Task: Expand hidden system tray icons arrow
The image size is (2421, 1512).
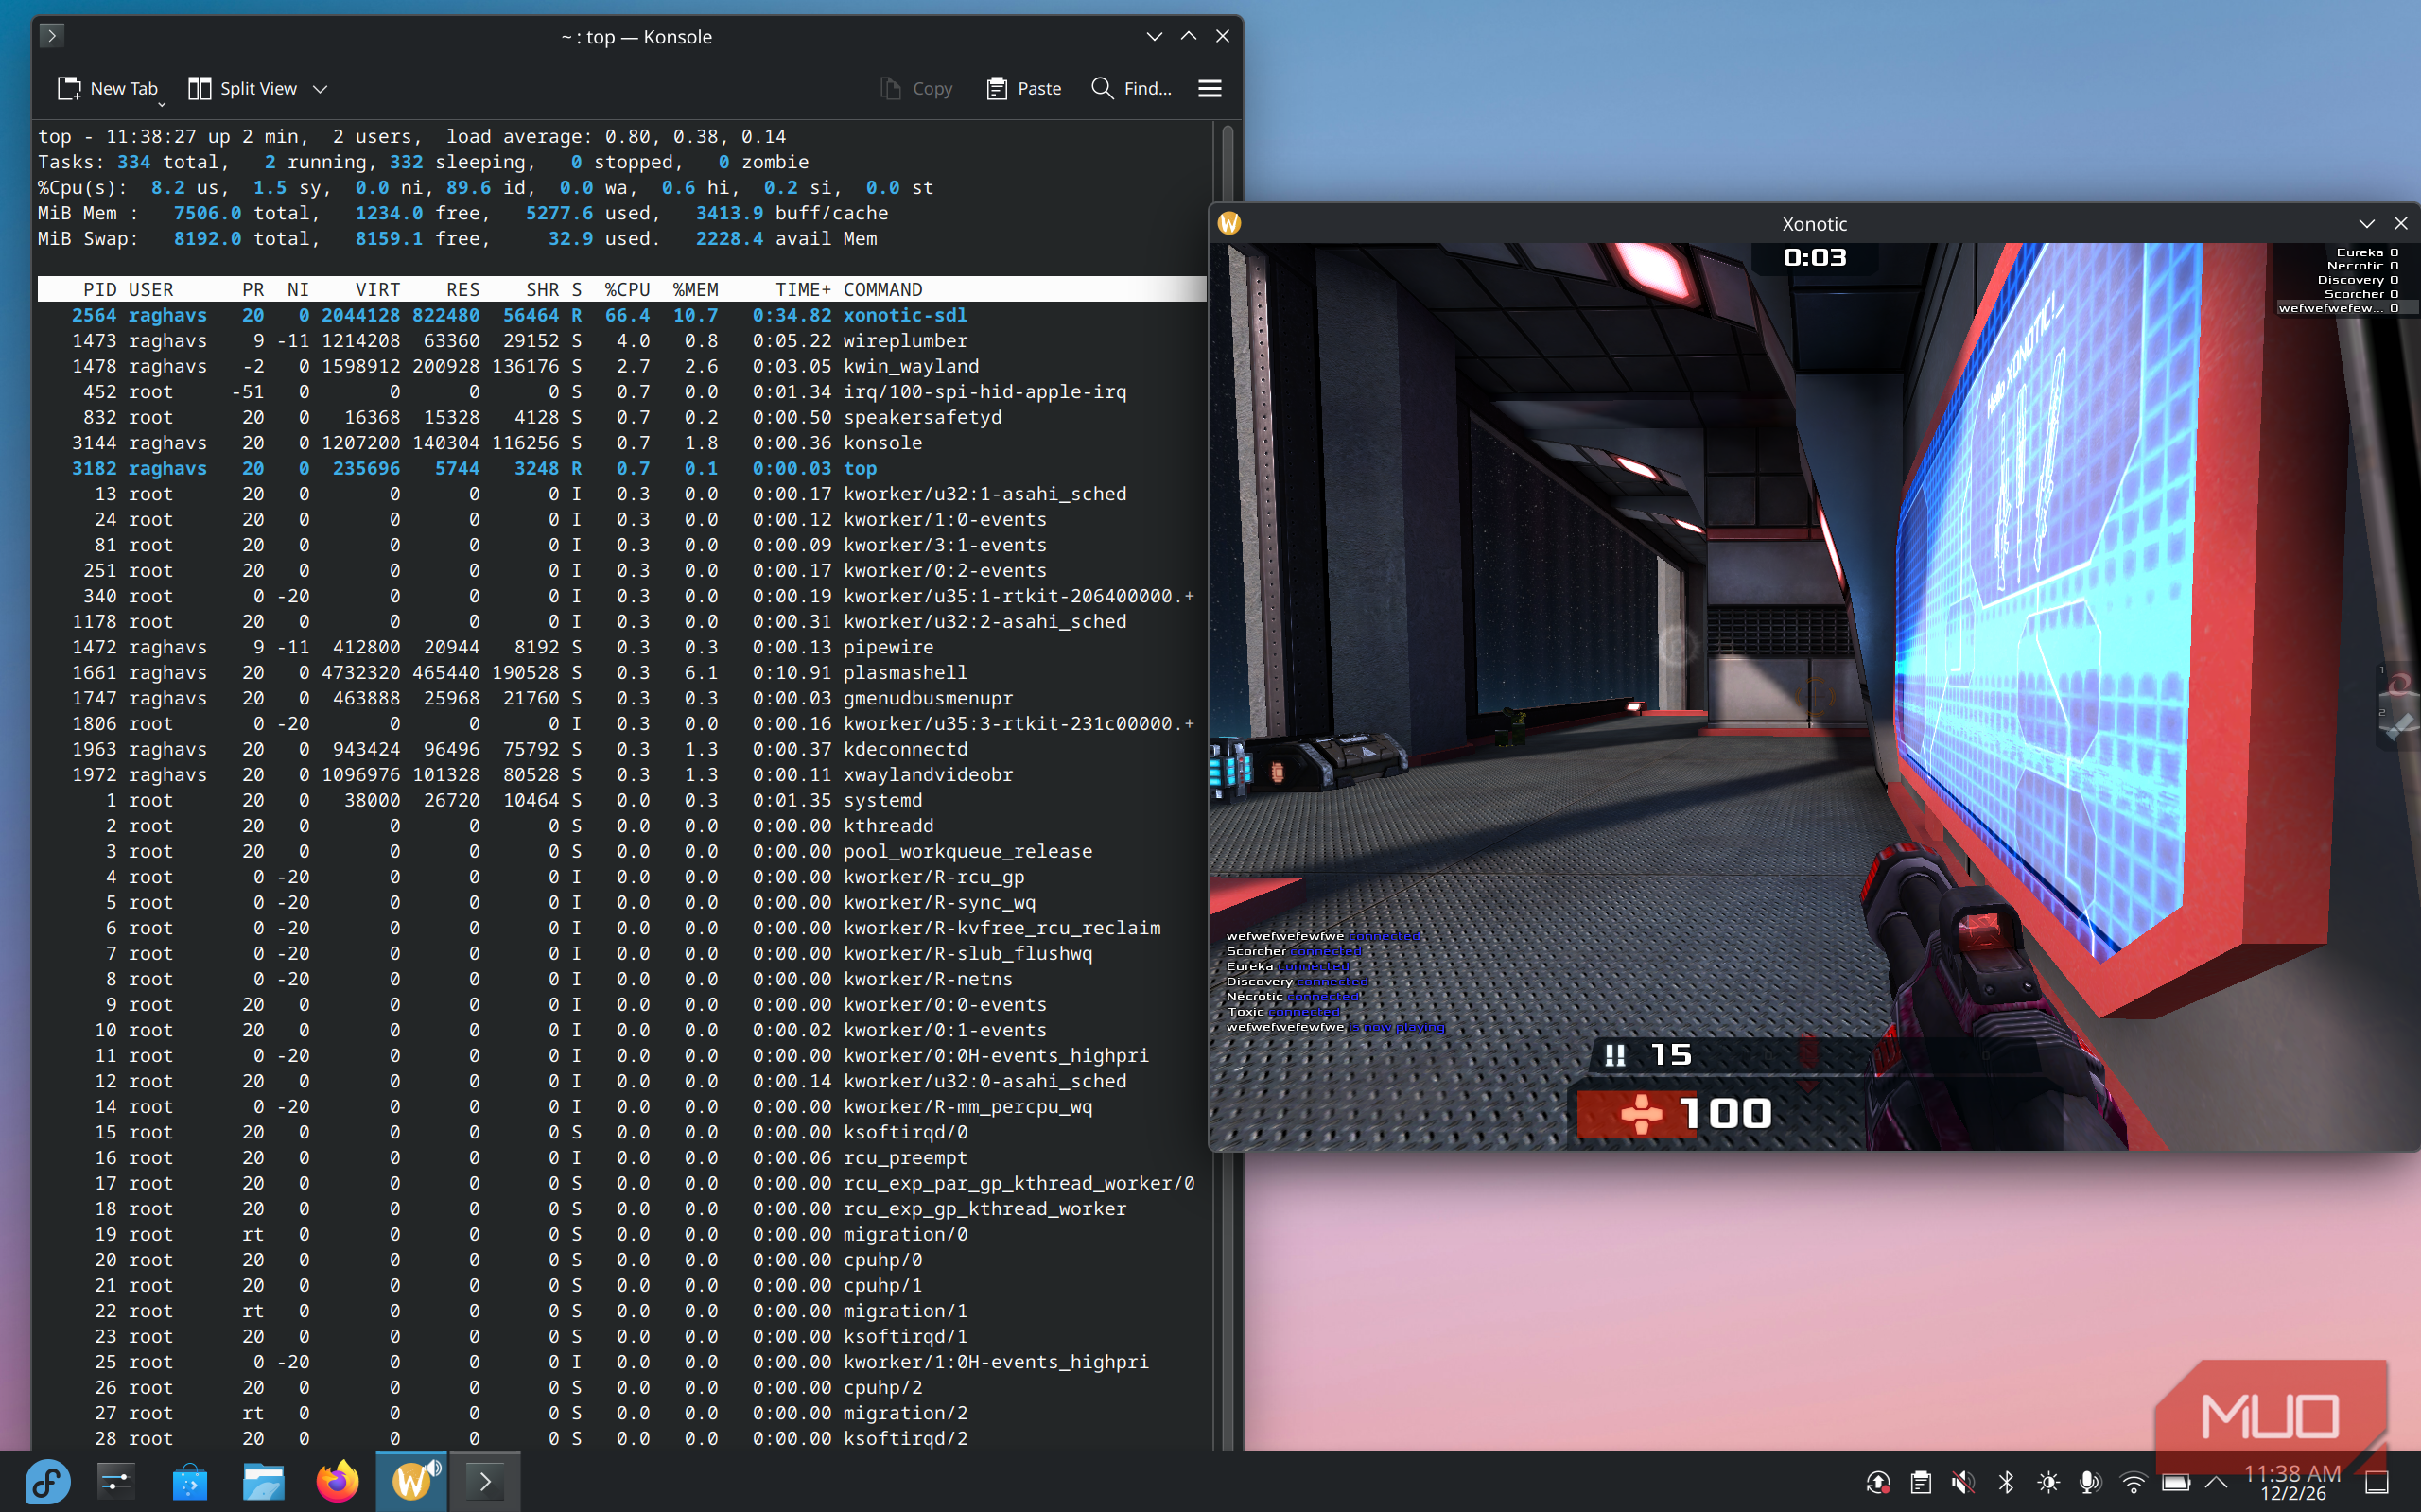Action: pos(2216,1482)
